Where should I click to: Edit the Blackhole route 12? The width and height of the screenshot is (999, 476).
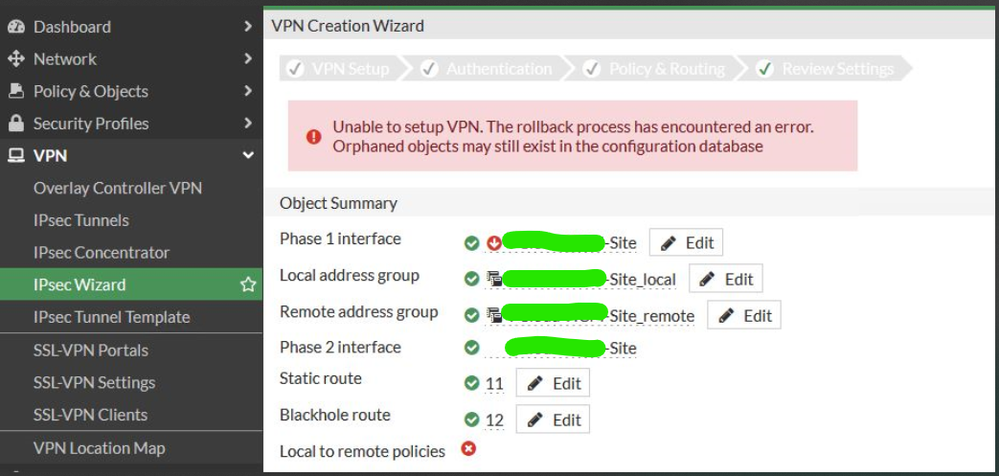[553, 419]
